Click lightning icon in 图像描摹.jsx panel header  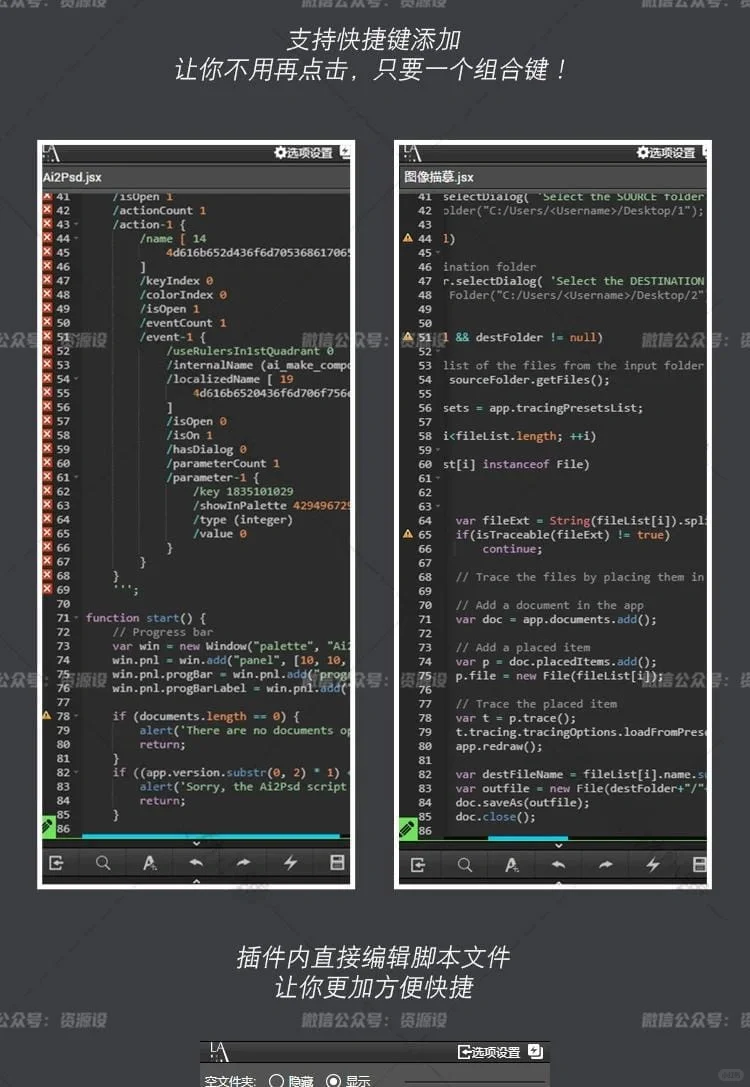[x=705, y=152]
